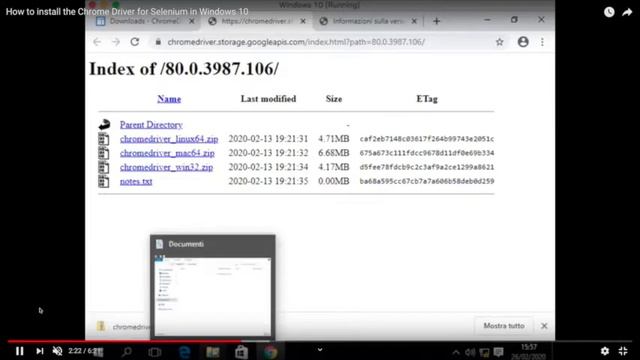Close the https://chromedriver tab
The image size is (640, 360).
click(x=303, y=21)
